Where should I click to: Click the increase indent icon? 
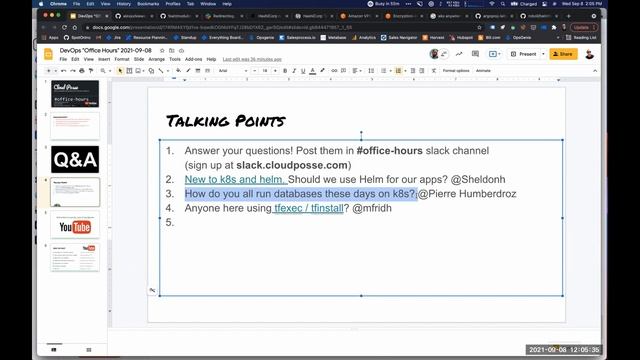tap(422, 71)
